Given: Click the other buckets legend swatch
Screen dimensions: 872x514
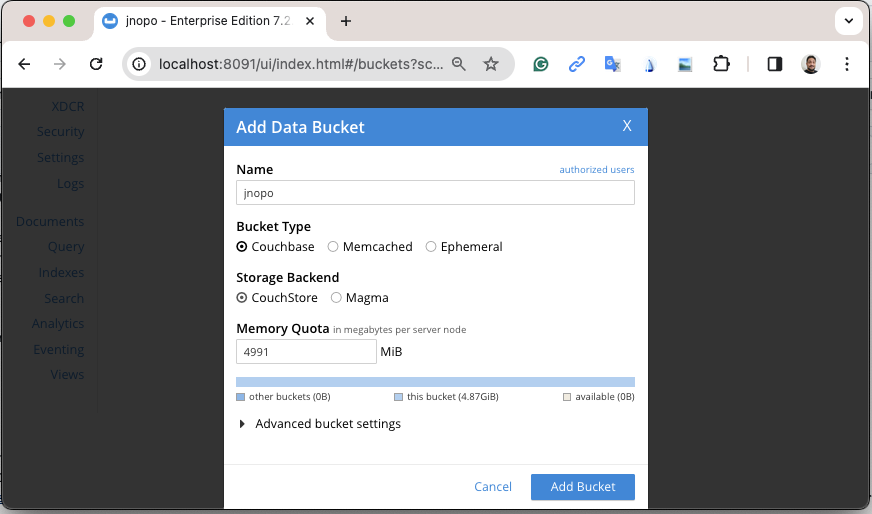Looking at the screenshot, I should point(241,397).
